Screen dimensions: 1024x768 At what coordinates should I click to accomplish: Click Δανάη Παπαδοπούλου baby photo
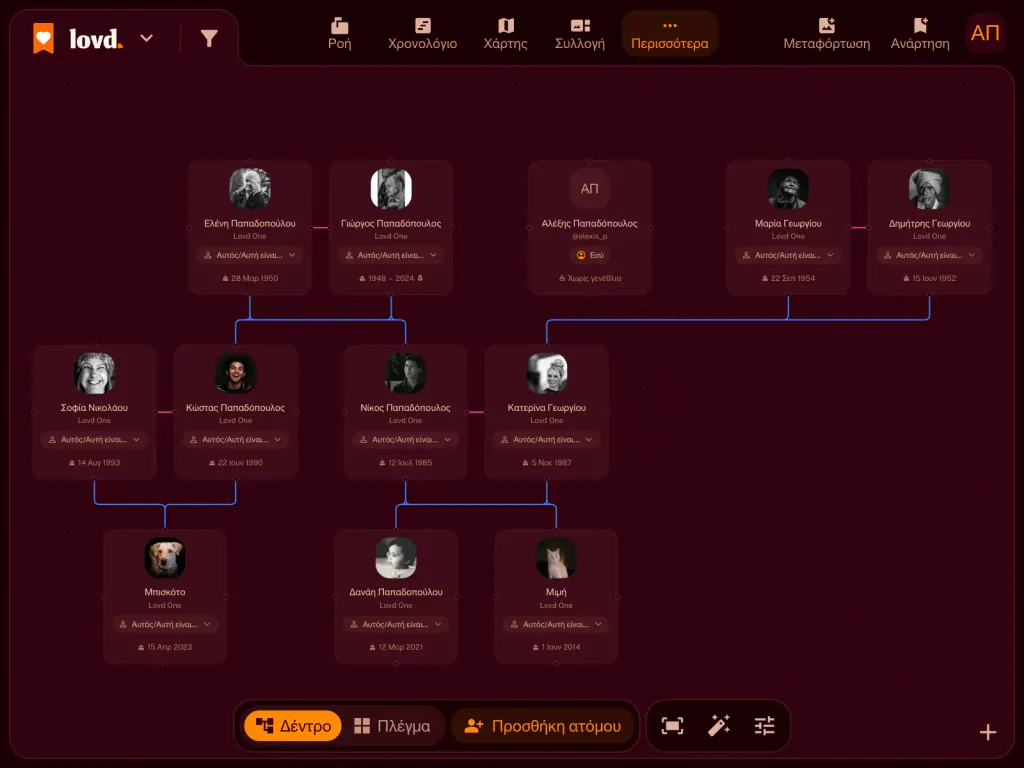click(396, 558)
